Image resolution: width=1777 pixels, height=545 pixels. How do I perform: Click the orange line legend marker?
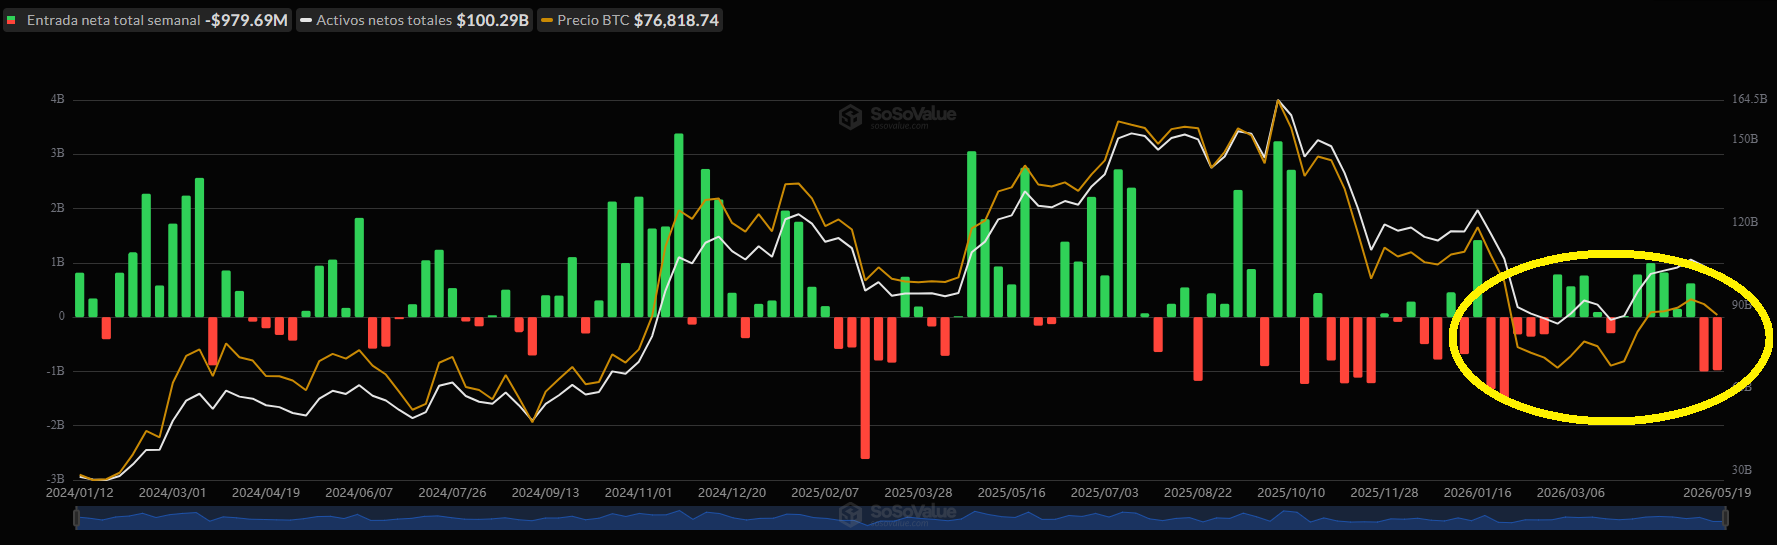click(x=547, y=20)
